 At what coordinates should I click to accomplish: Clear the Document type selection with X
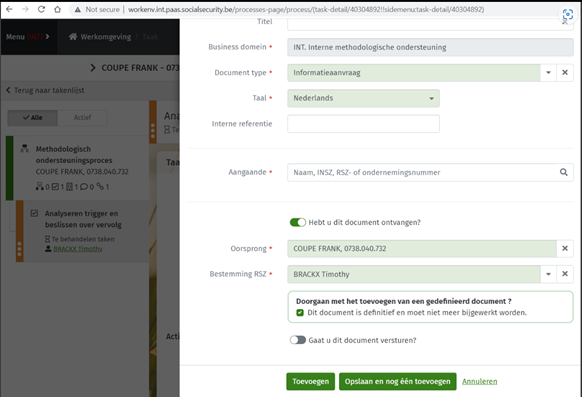pos(565,72)
